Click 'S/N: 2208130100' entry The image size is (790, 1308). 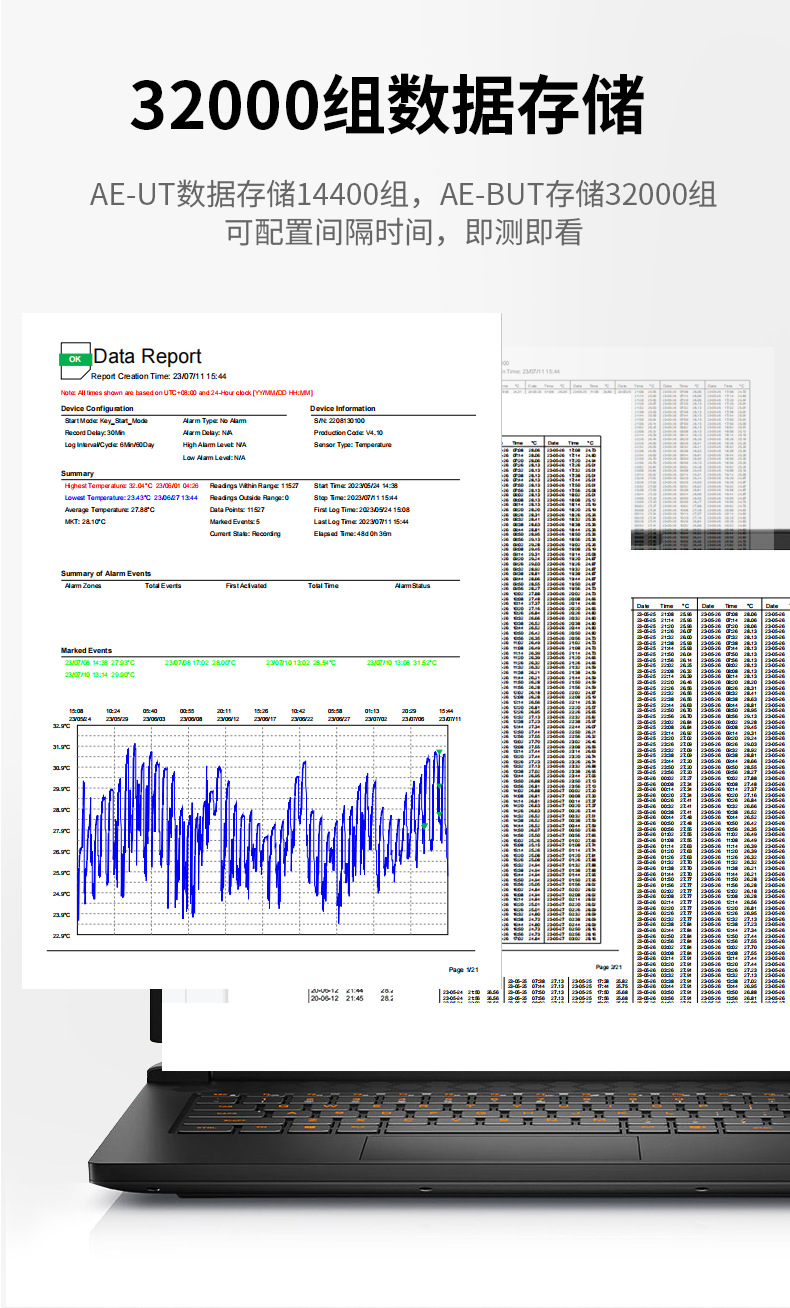coord(340,421)
